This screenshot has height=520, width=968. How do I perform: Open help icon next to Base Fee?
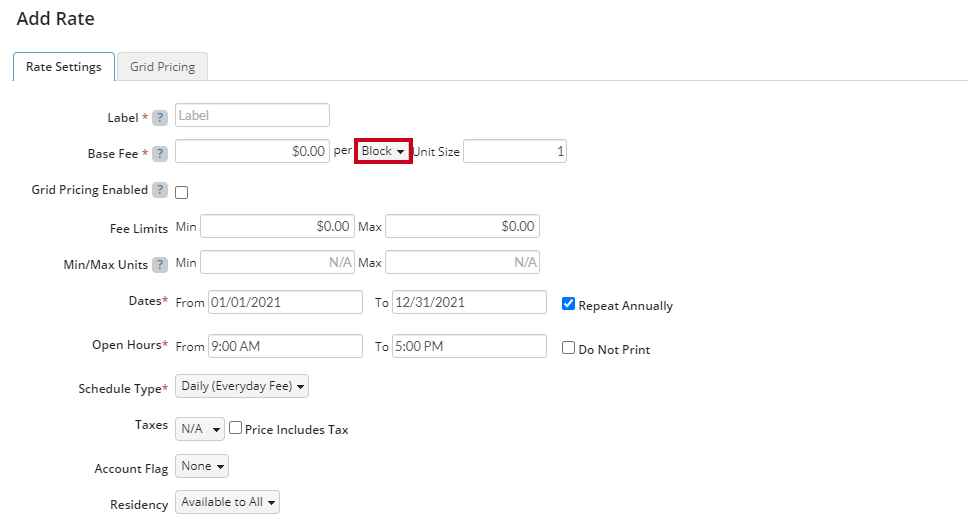[160, 154]
